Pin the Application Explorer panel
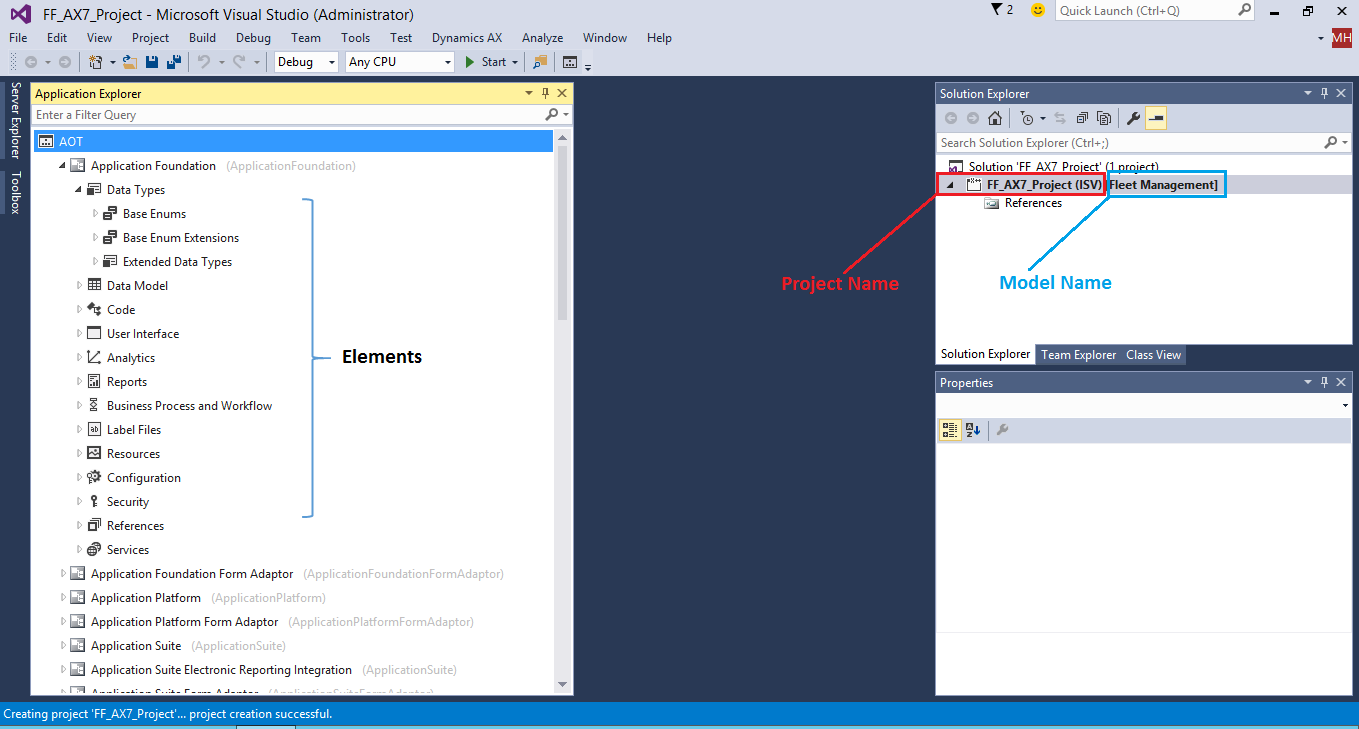Screen dimensions: 1359x729 click(x=545, y=93)
